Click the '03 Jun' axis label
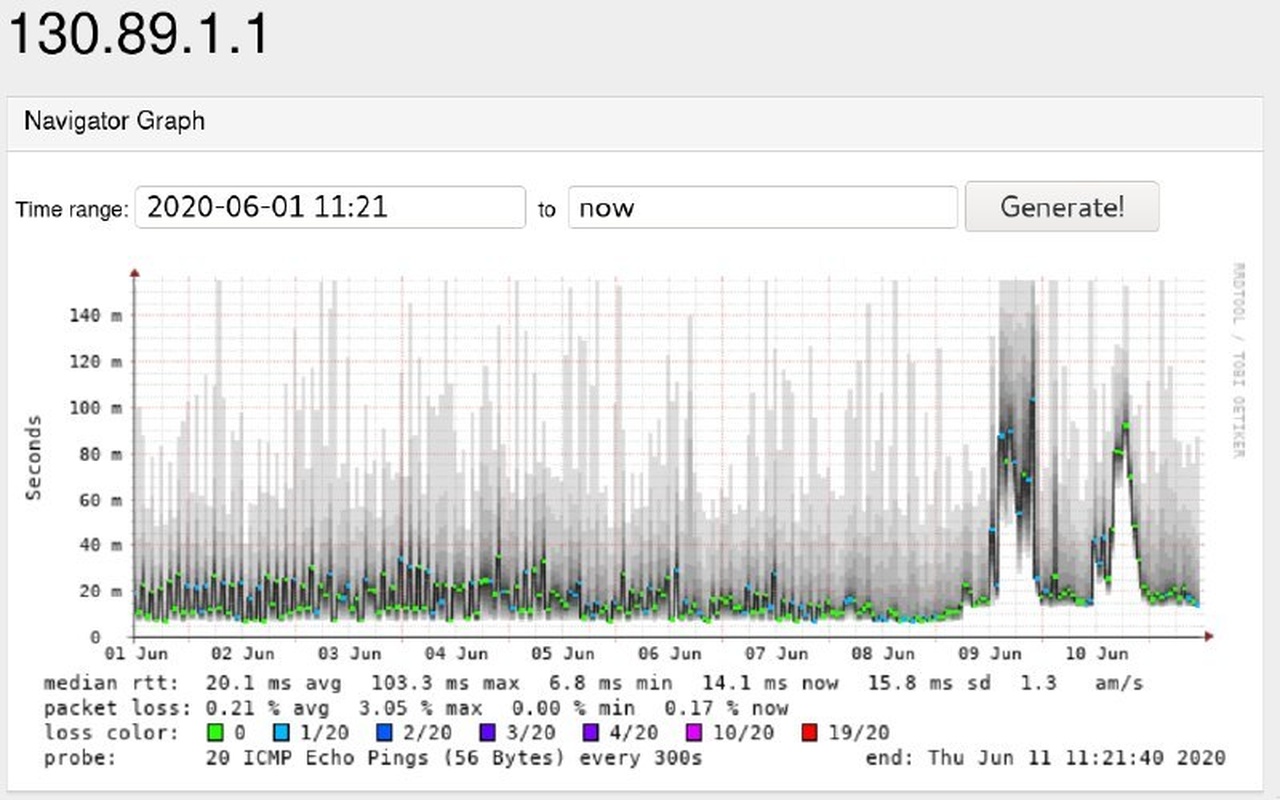This screenshot has height=800, width=1280. [350, 654]
